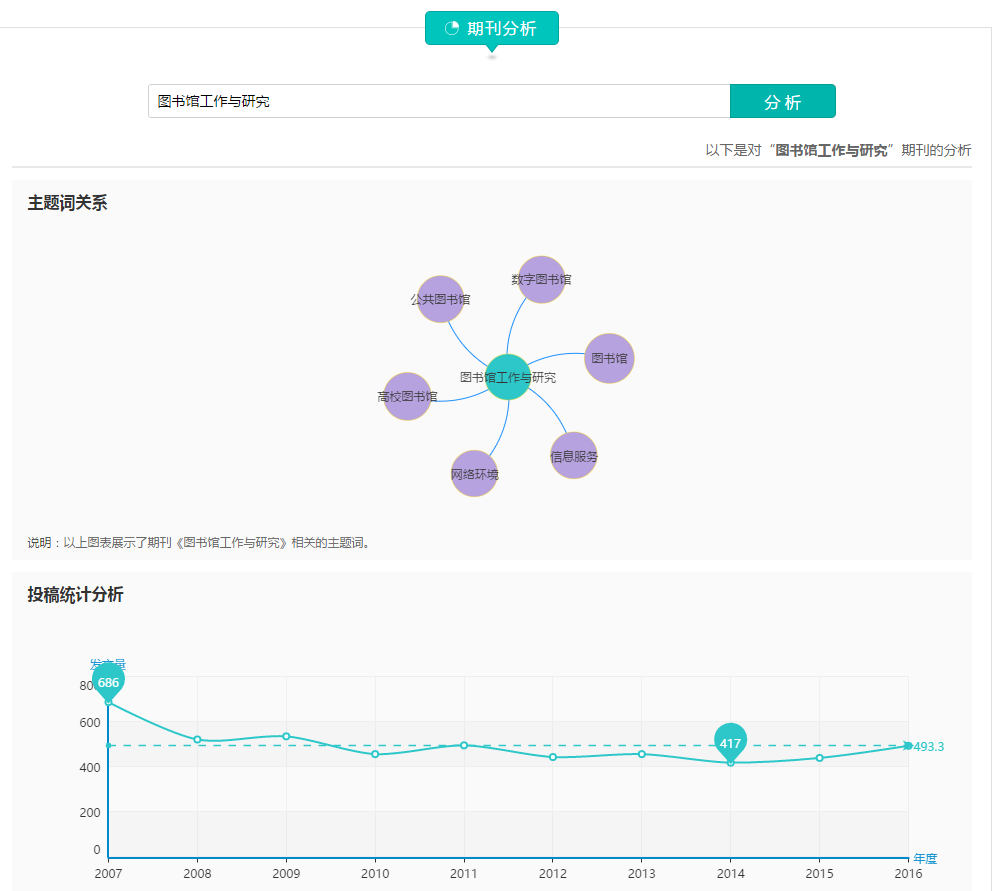1003x891 pixels.
Task: Click the 2013 data point on line chart
Action: [642, 754]
